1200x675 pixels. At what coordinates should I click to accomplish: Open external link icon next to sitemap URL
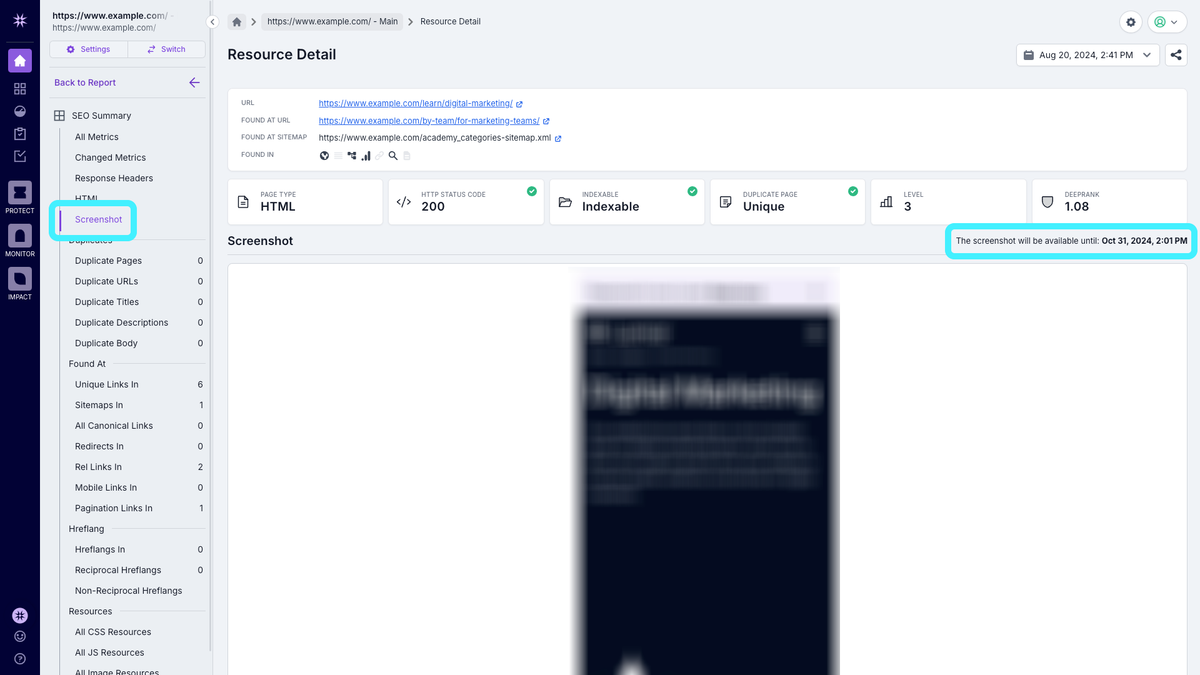click(x=558, y=138)
